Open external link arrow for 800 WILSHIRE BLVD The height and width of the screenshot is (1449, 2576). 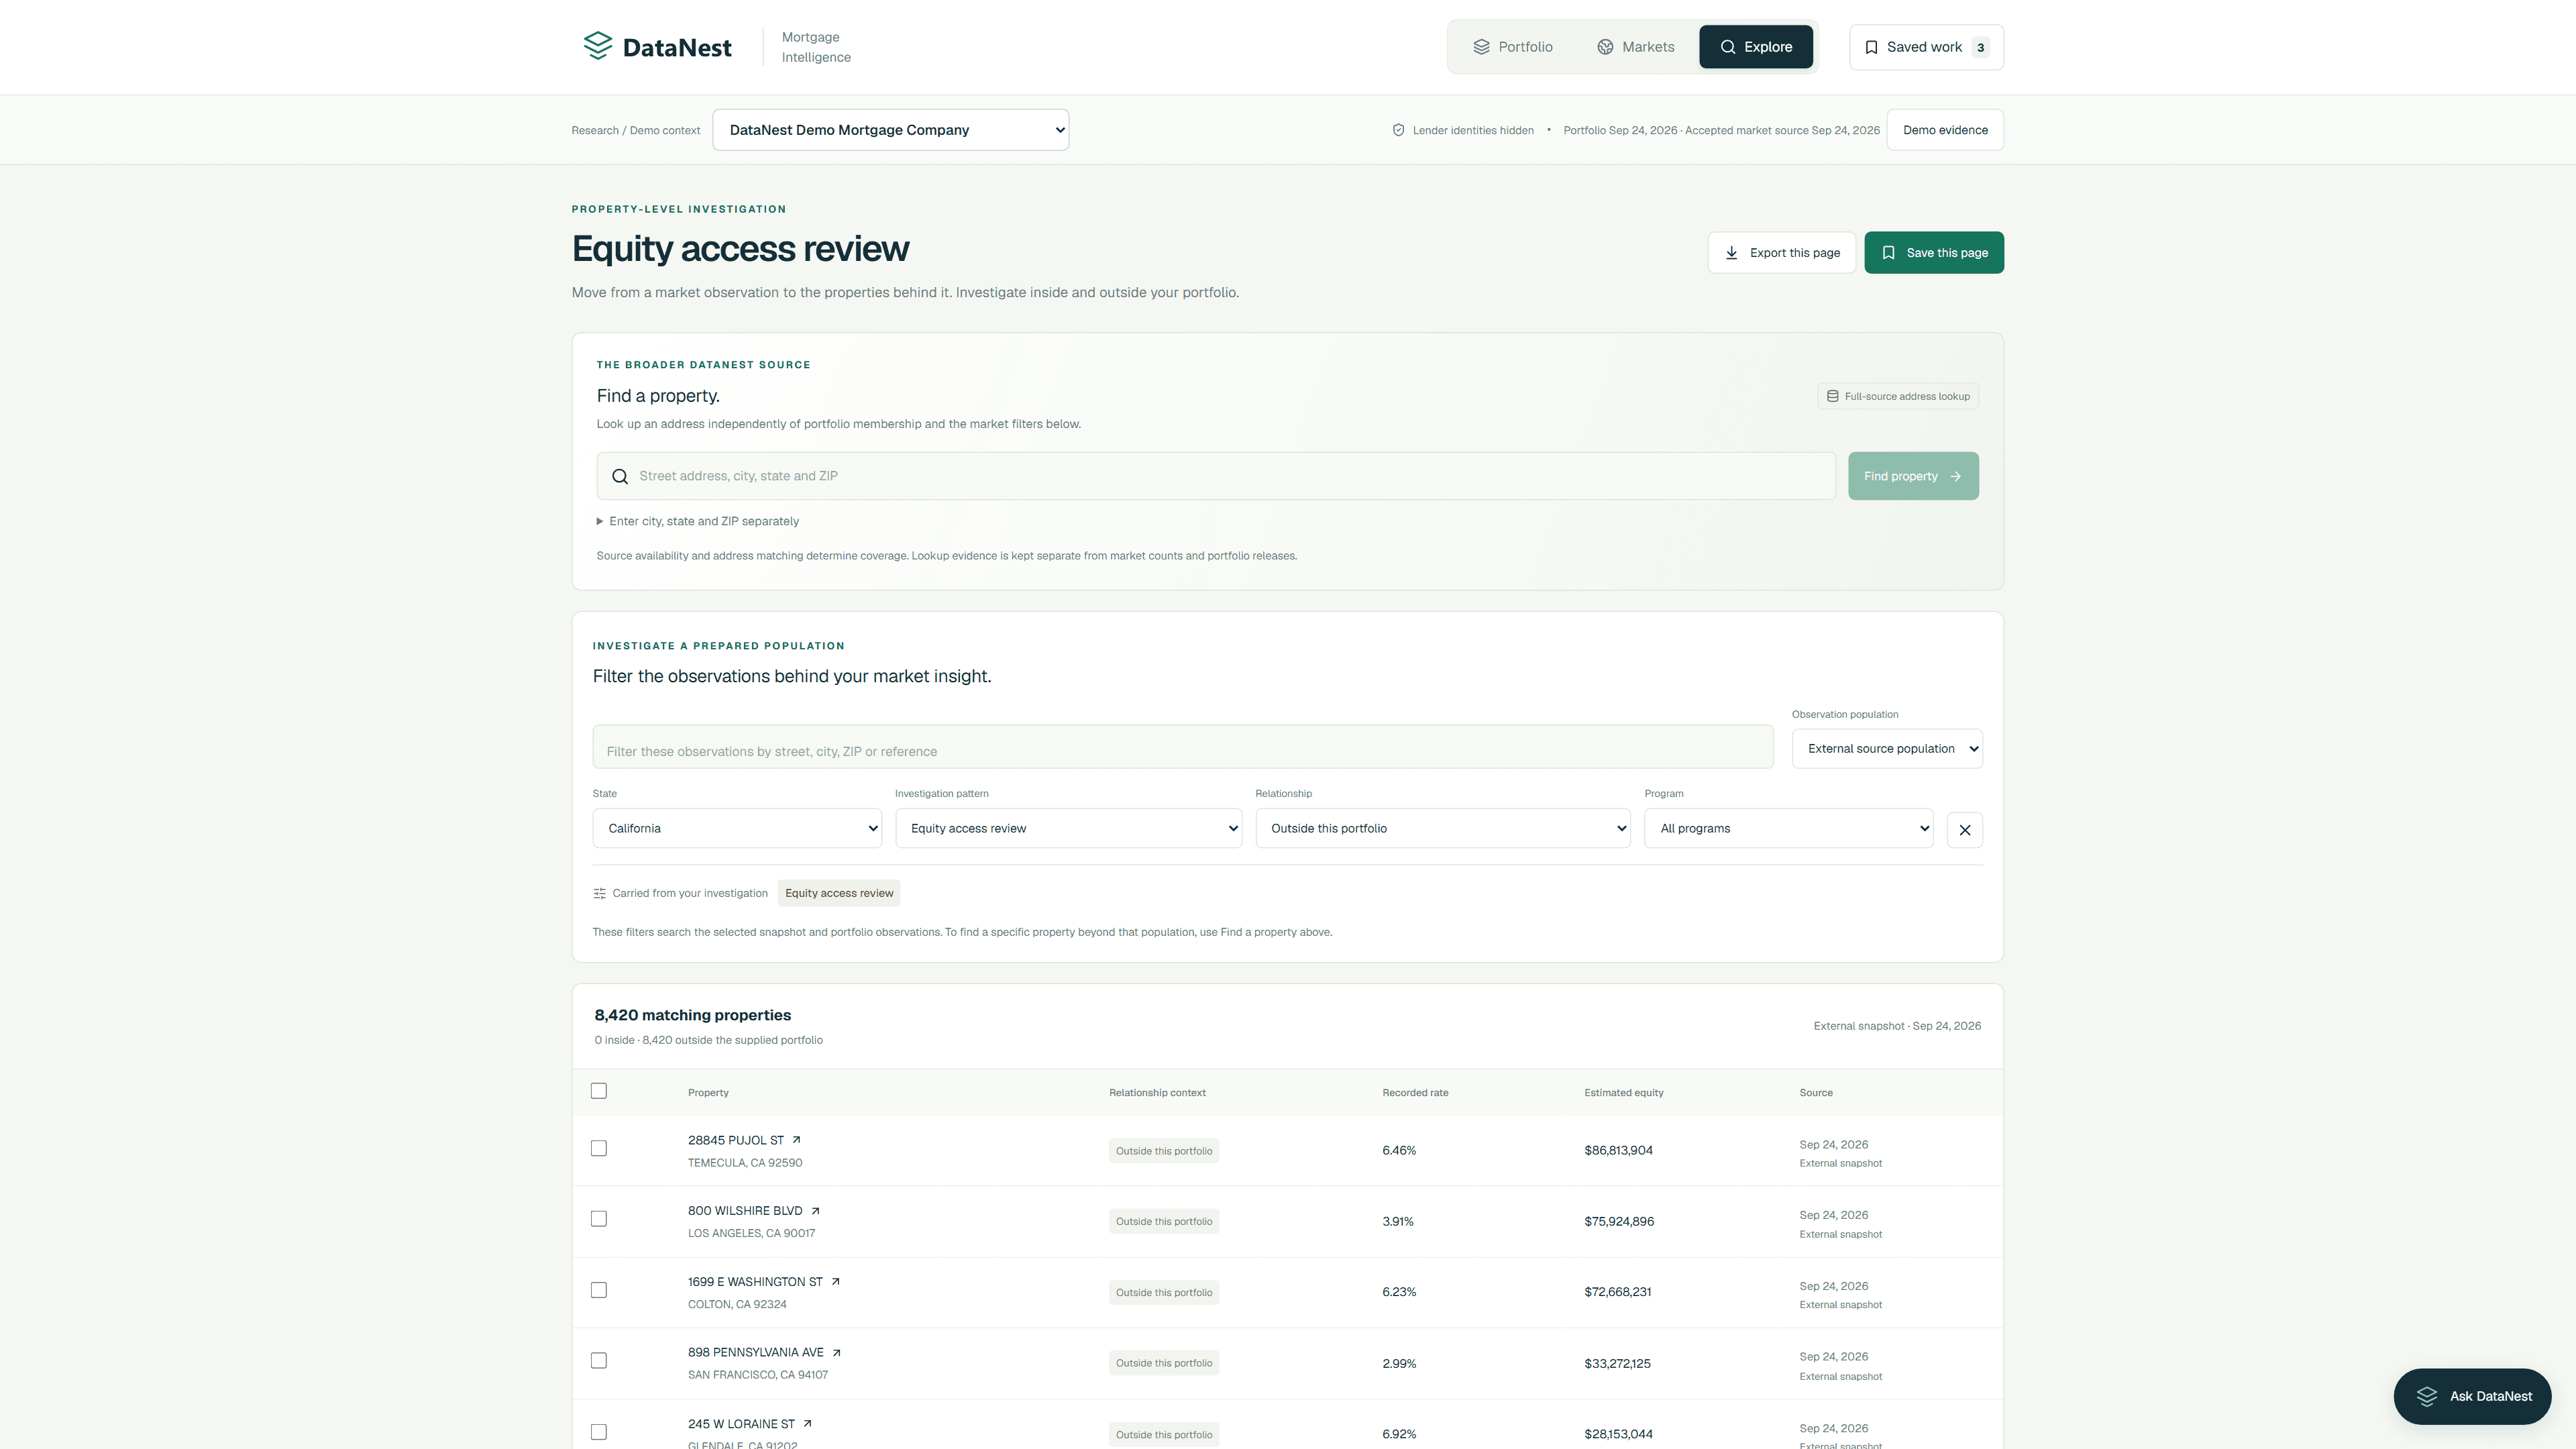[815, 1211]
